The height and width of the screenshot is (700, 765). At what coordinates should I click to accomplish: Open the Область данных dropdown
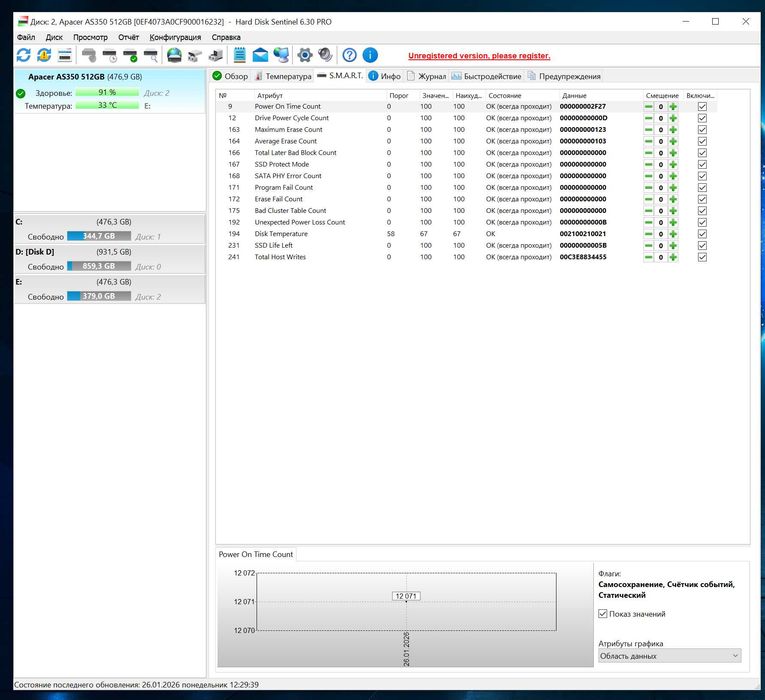[670, 656]
